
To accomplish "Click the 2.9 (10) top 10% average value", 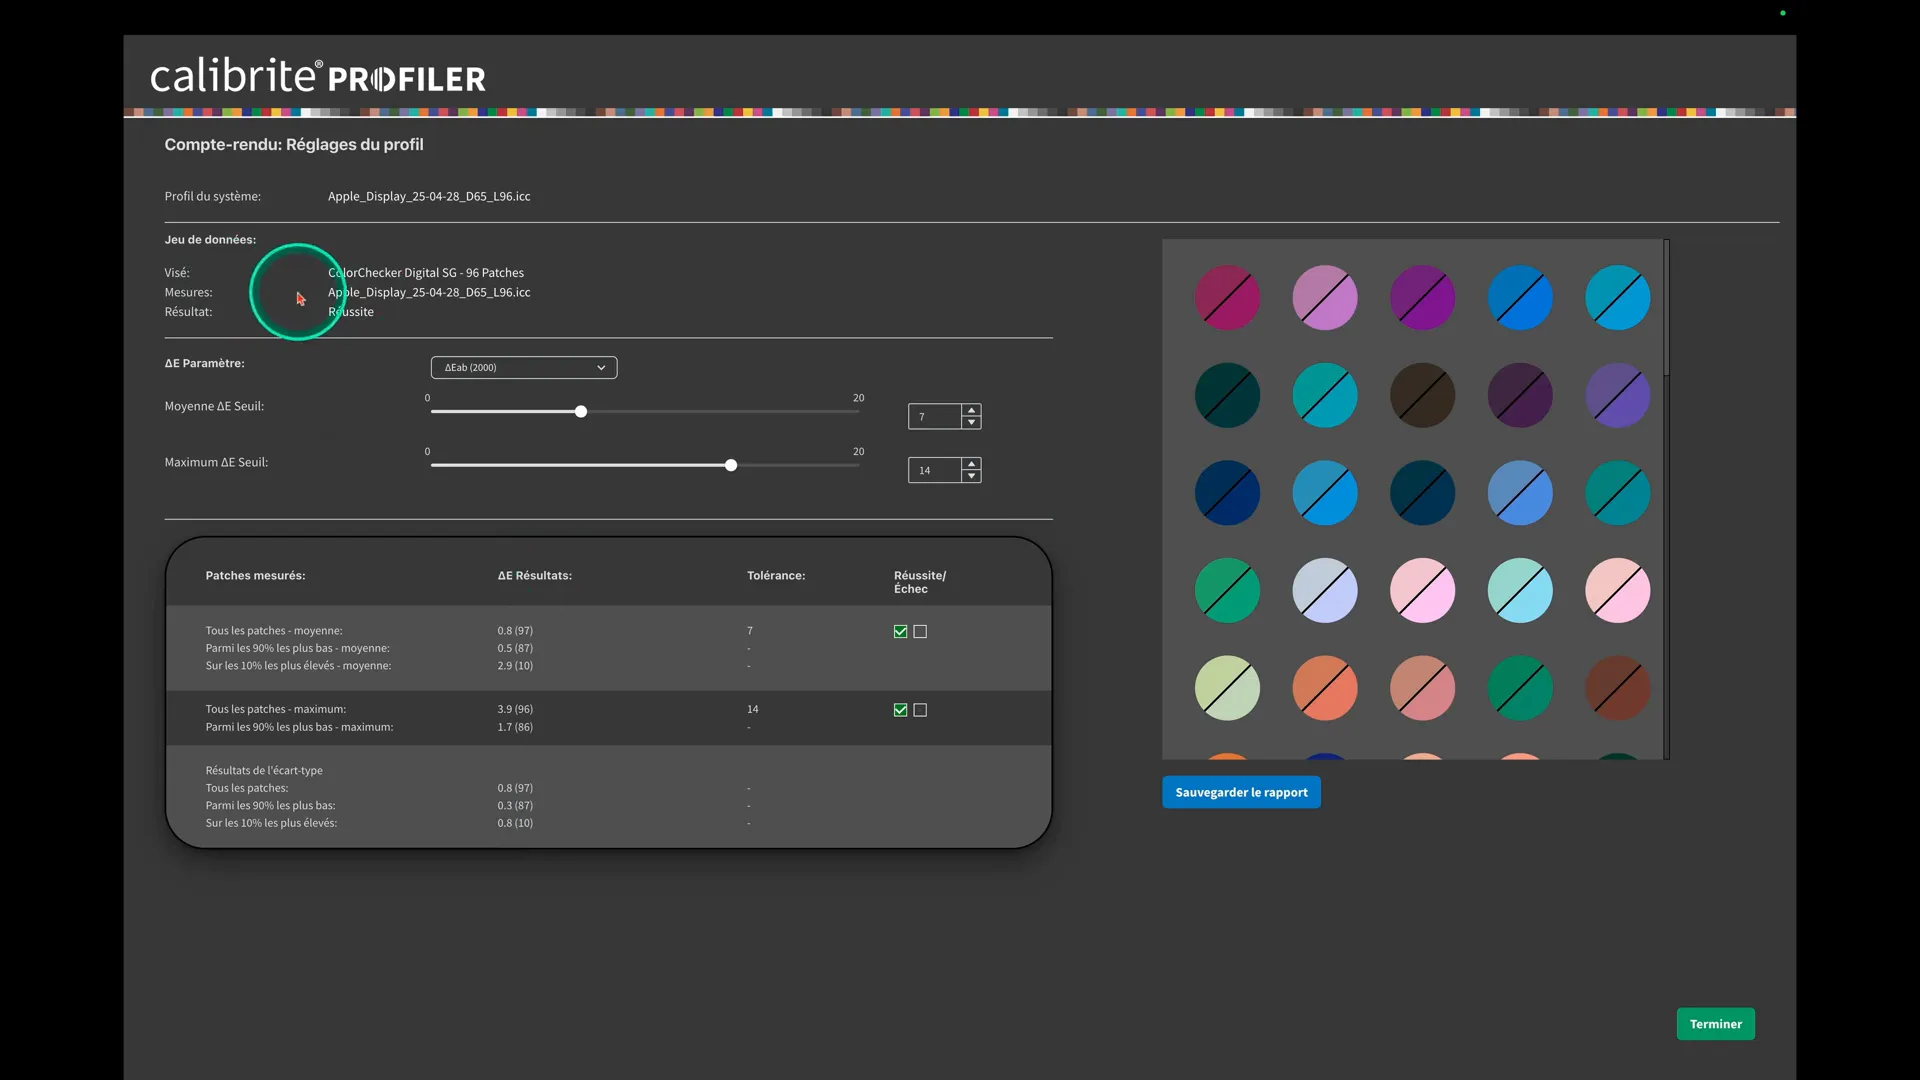I will tap(515, 666).
